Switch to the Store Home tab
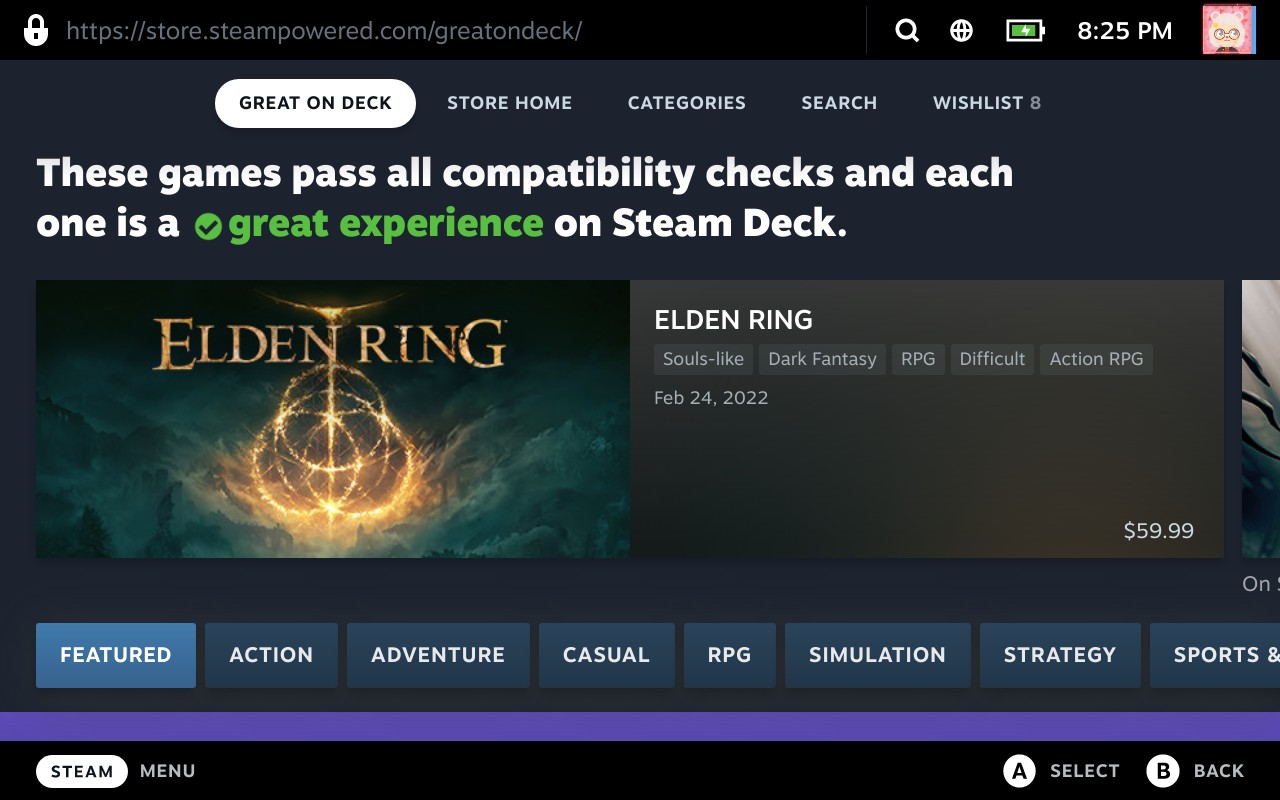1280x800 pixels. 509,103
